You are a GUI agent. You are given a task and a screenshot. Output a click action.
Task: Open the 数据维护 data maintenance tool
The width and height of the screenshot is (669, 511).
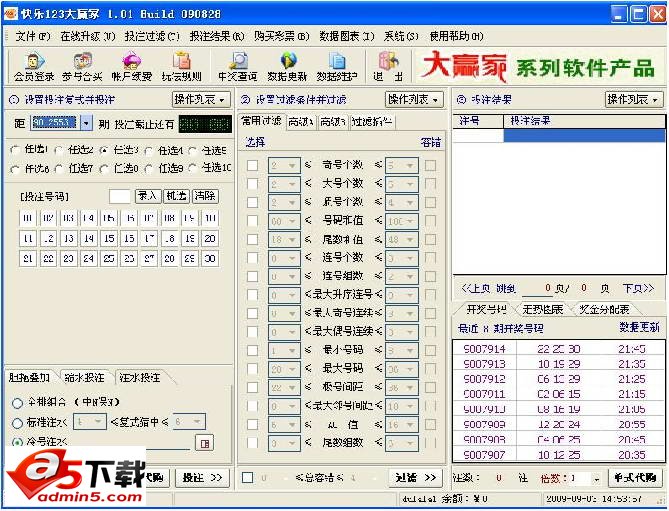[x=337, y=67]
